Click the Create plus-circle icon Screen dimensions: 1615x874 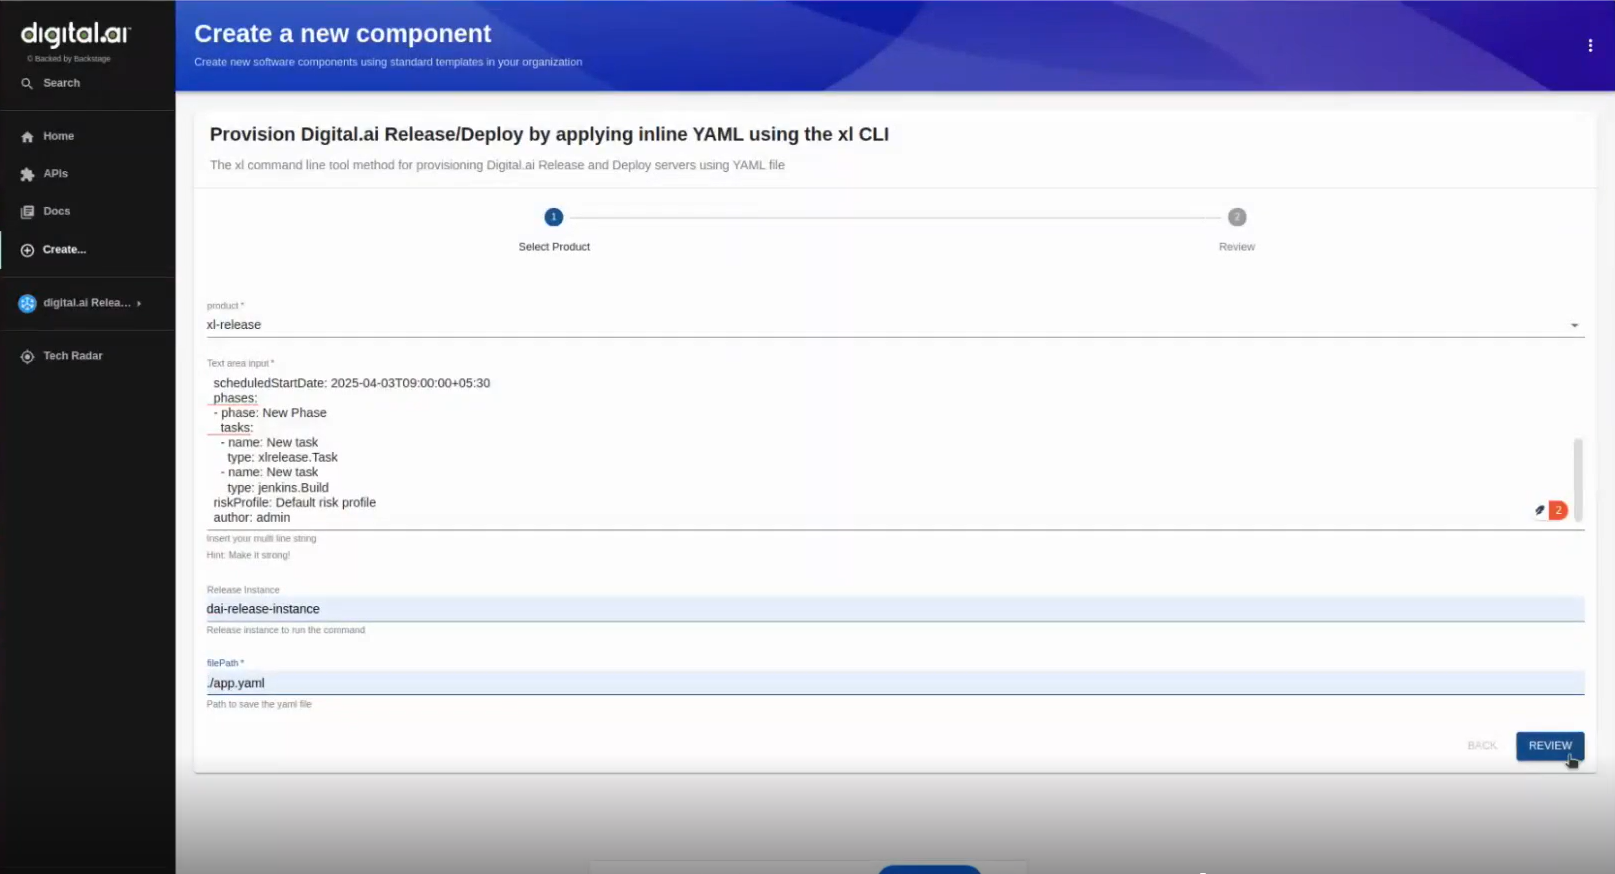[27, 250]
